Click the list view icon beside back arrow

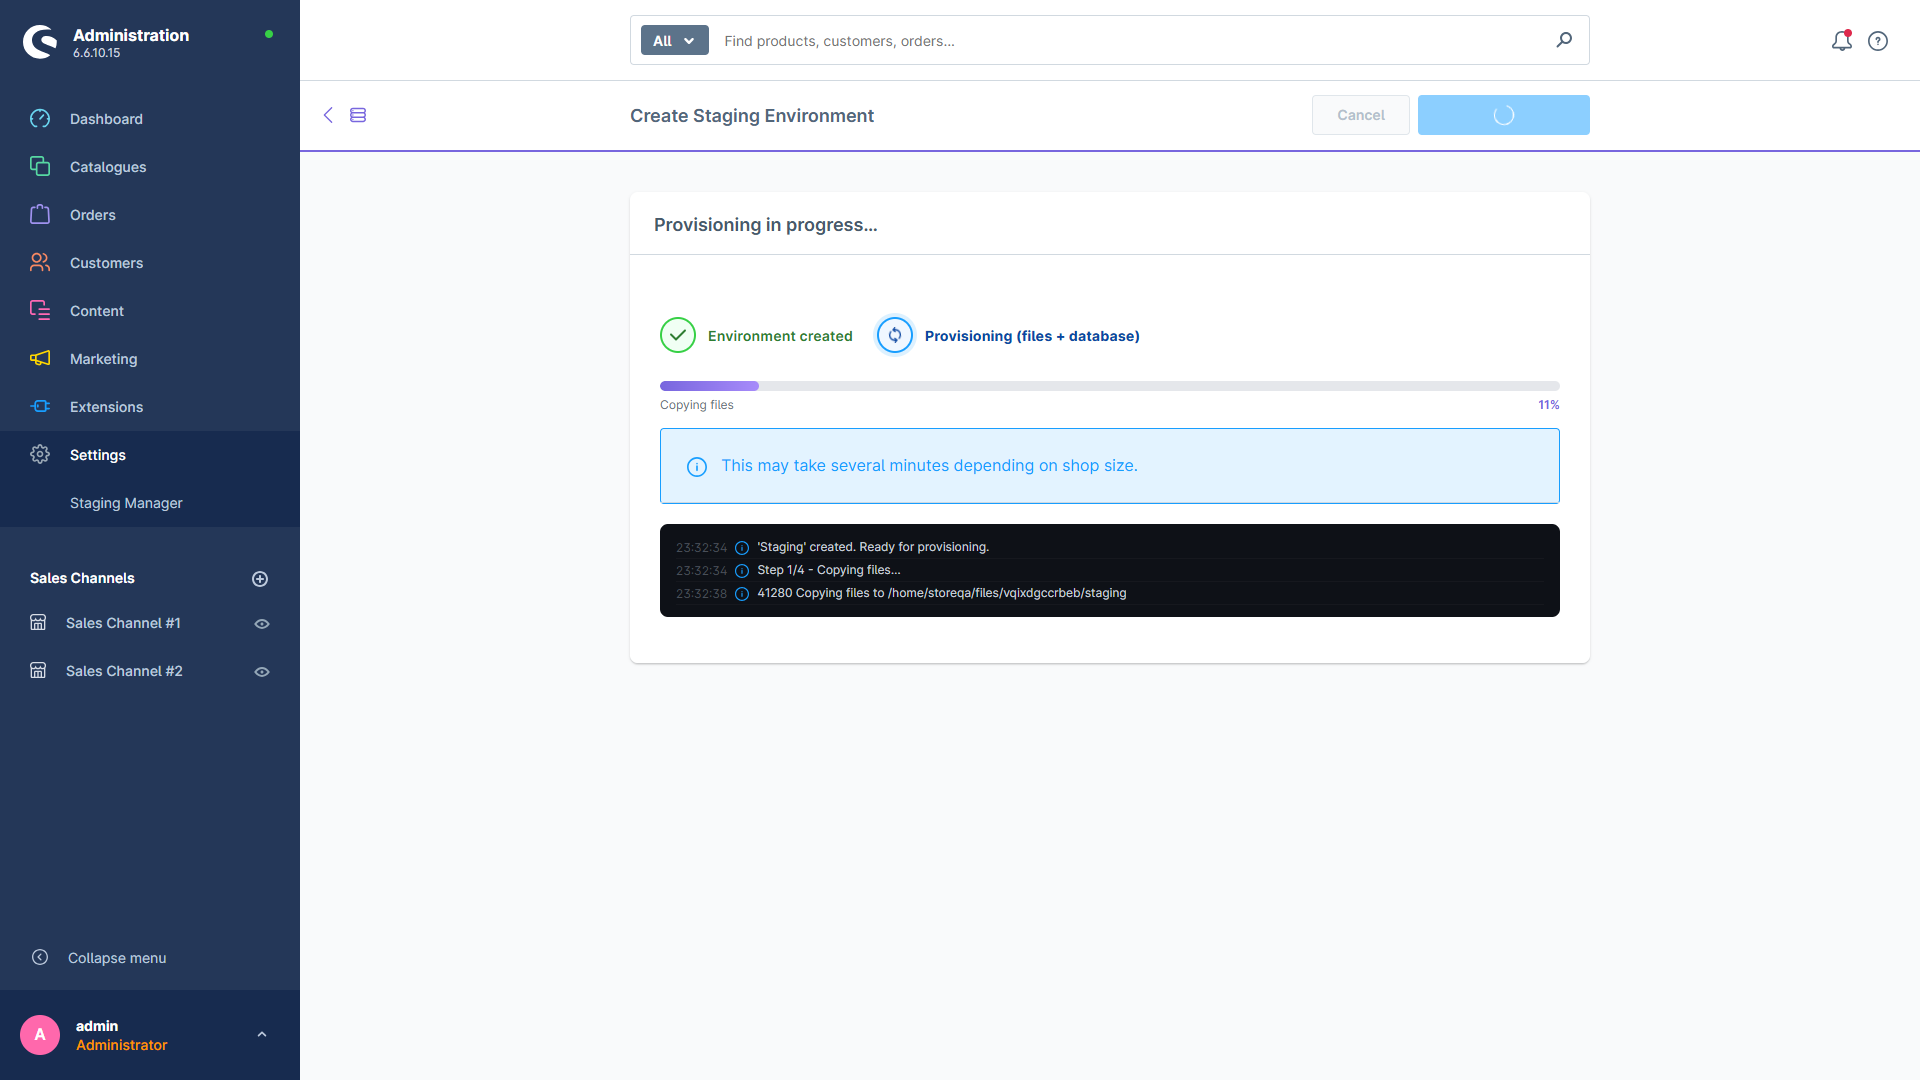(358, 115)
